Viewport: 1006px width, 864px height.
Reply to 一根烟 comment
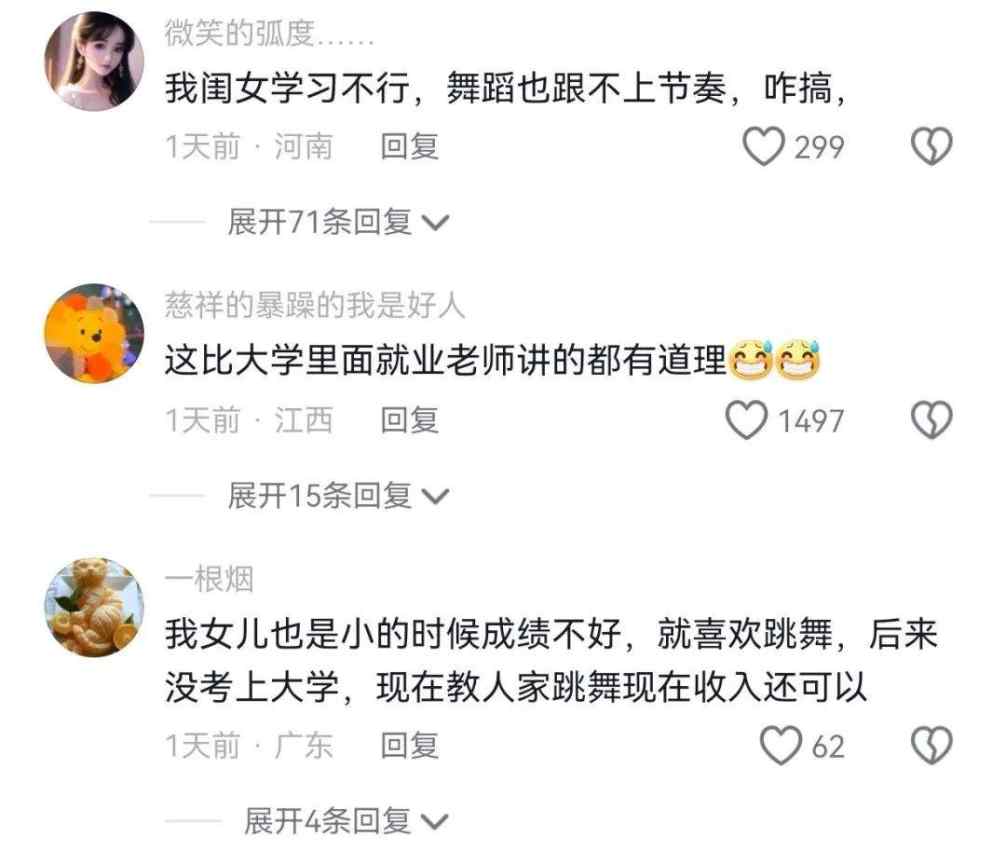(409, 745)
